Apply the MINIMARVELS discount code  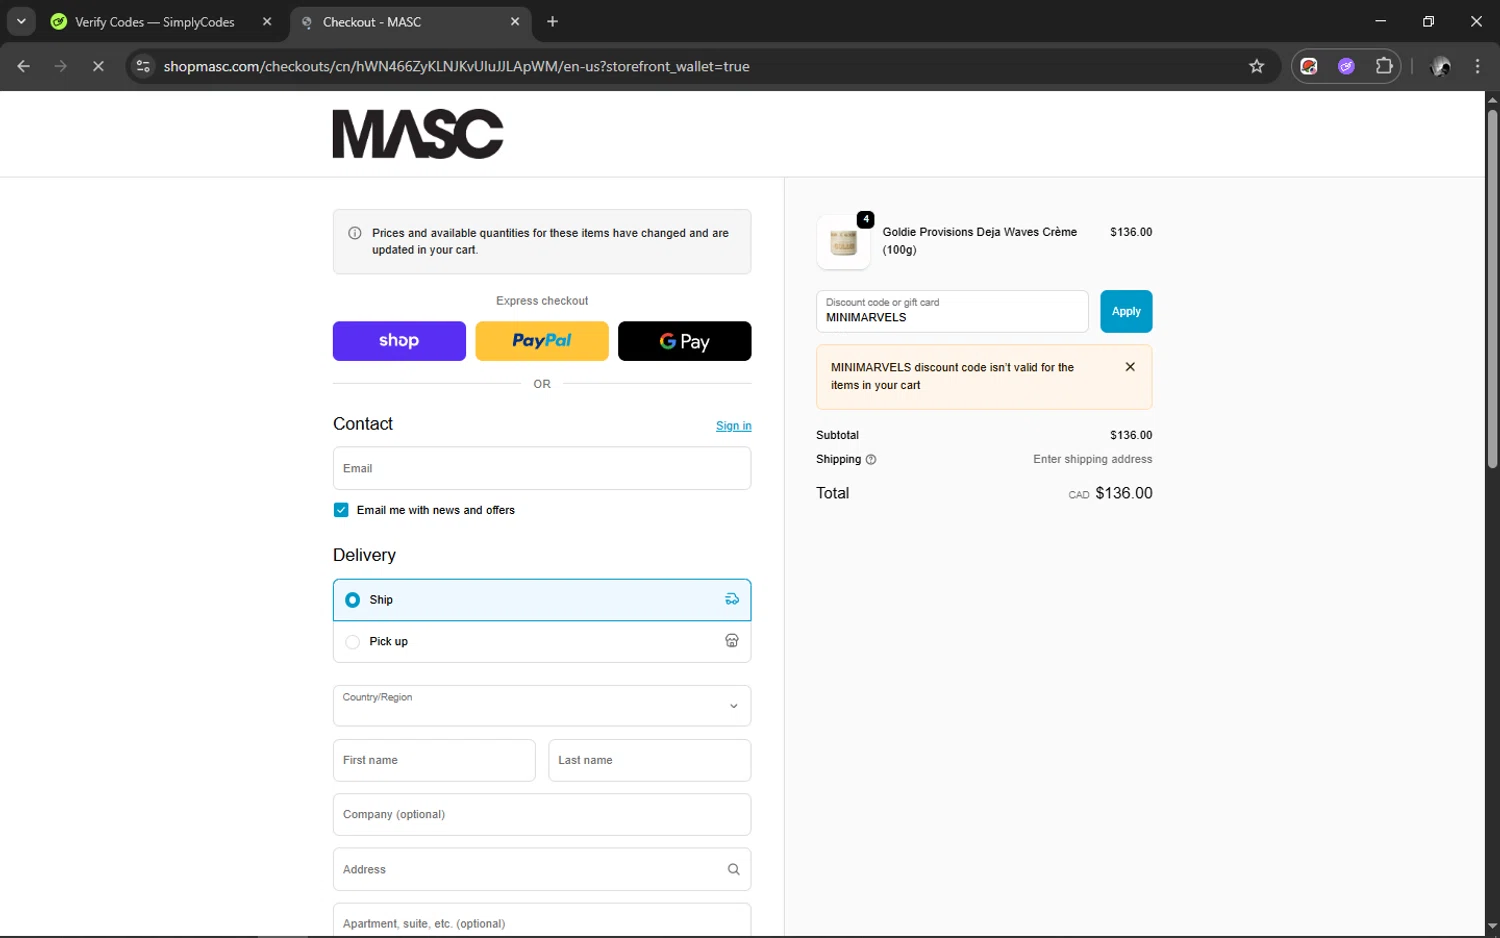1126,311
